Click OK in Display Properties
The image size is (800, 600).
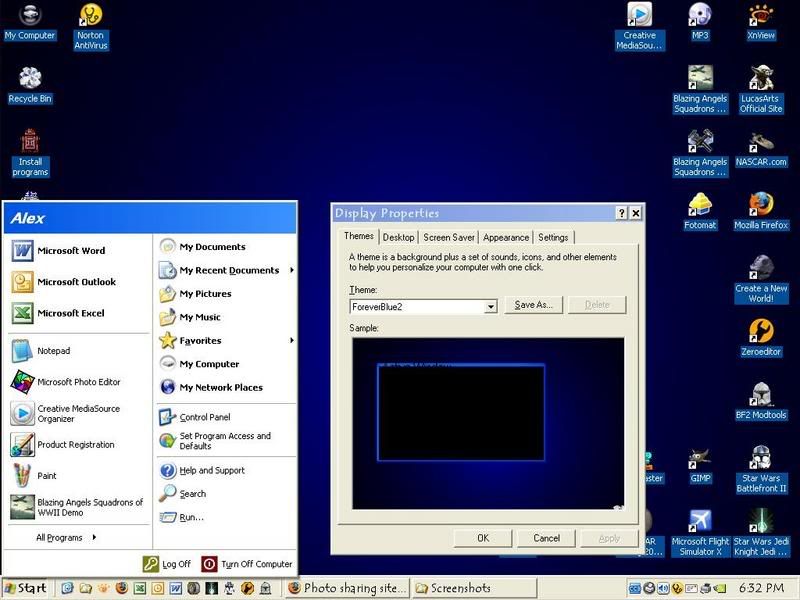point(483,538)
